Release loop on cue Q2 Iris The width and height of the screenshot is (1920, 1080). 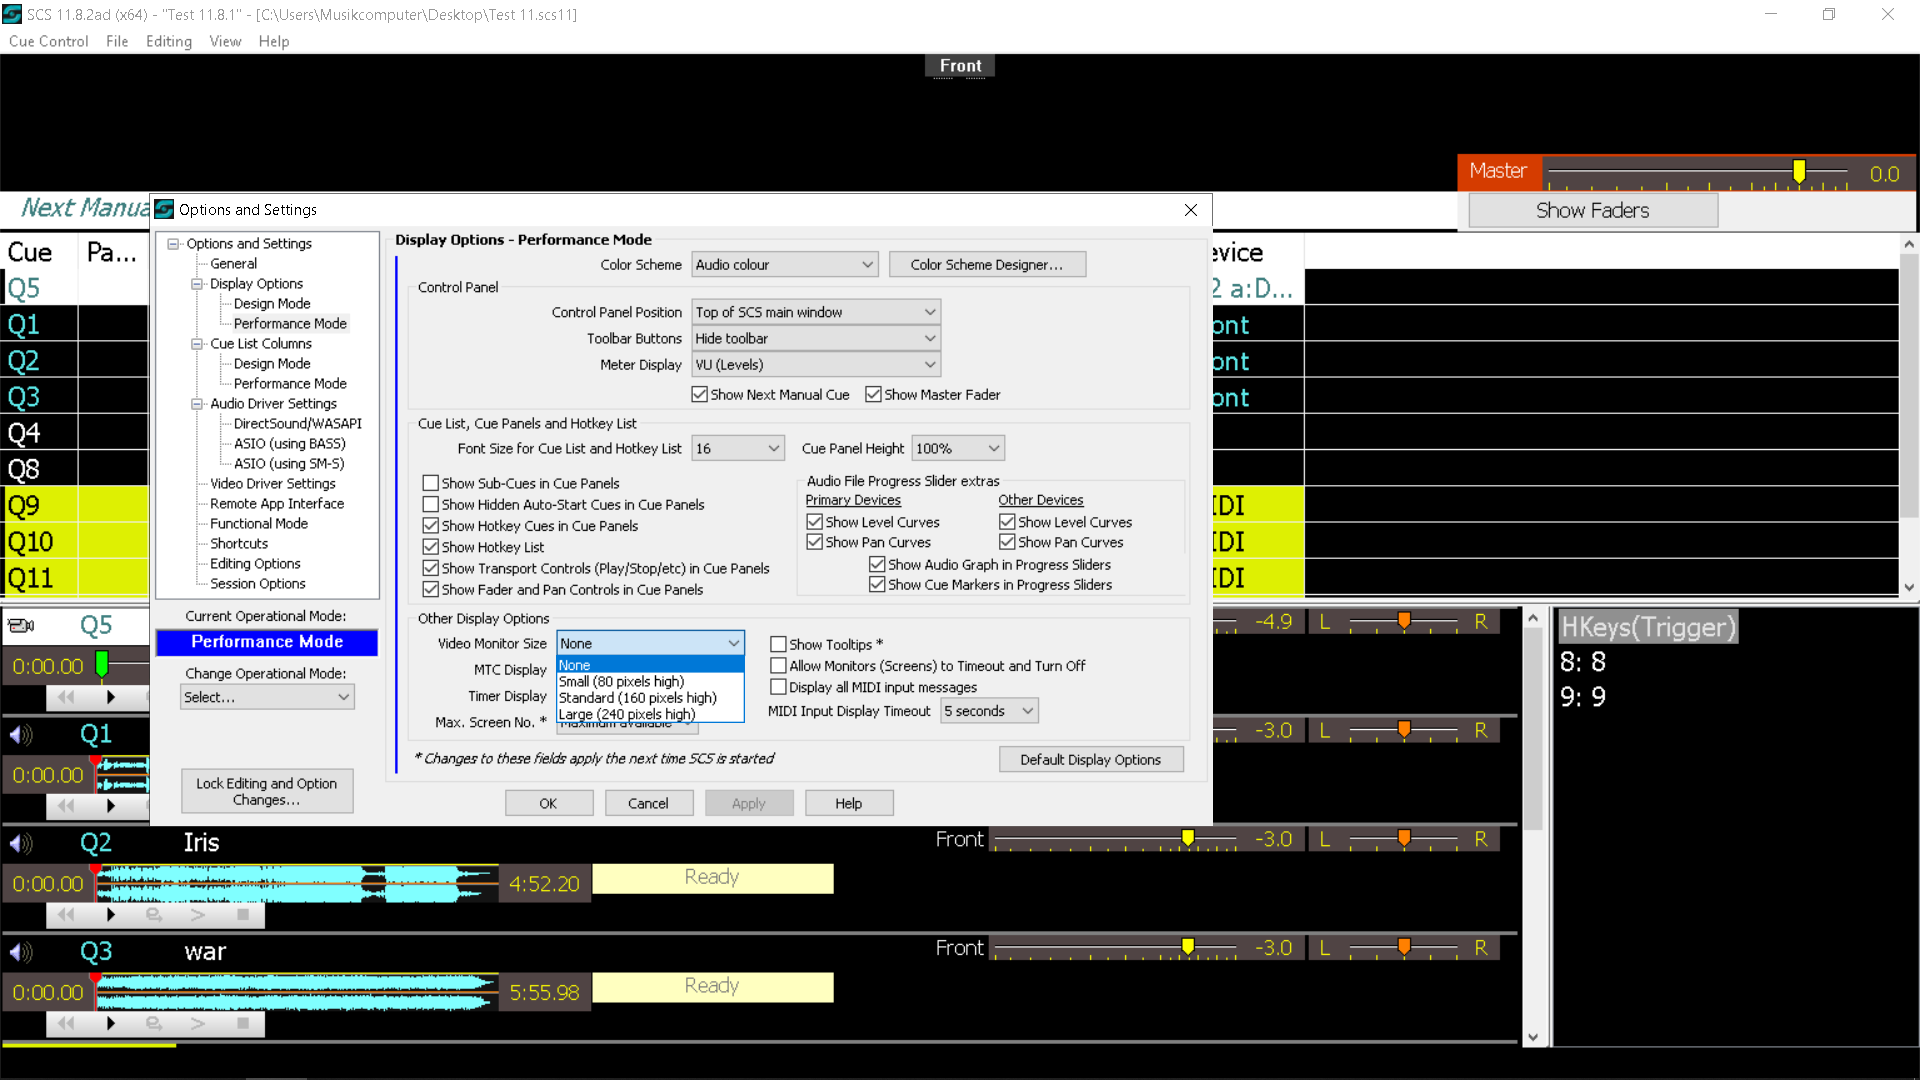pos(154,914)
